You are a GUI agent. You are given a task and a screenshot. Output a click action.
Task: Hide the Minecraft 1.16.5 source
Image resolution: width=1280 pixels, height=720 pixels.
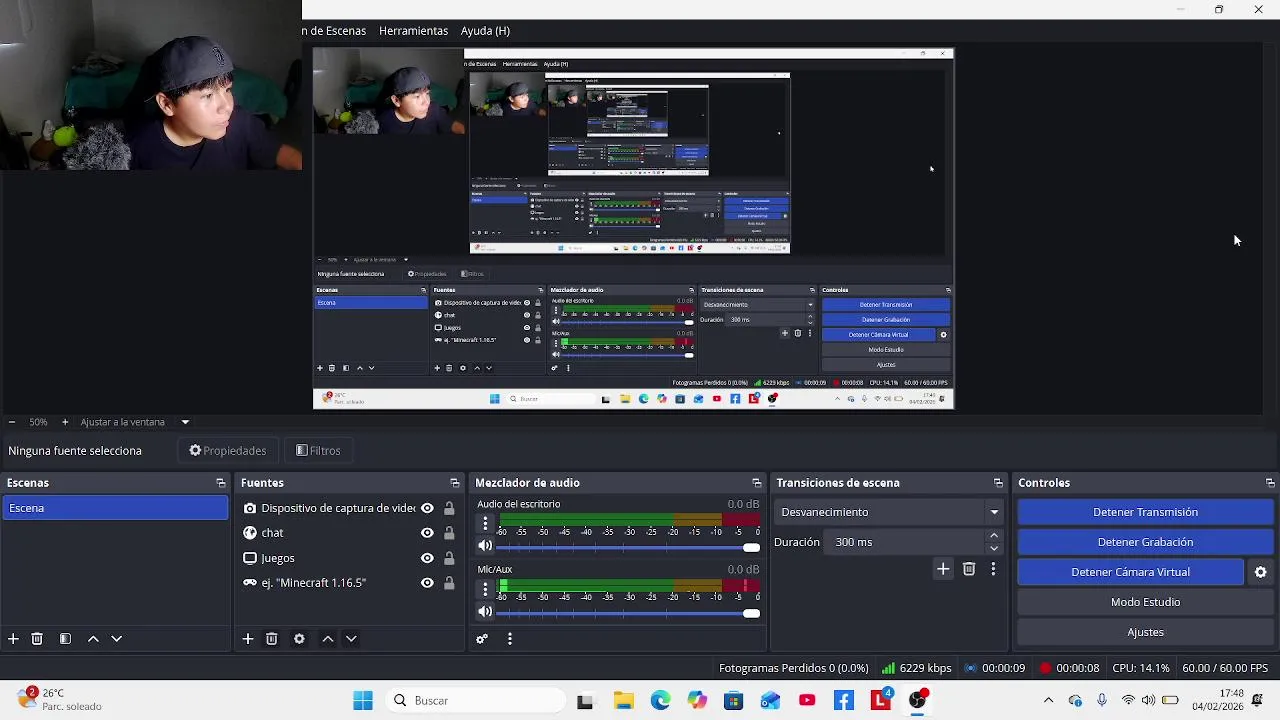click(427, 583)
